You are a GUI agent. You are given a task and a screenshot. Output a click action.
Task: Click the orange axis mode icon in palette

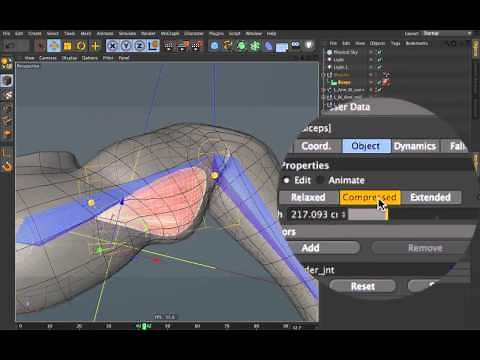pos(7,134)
